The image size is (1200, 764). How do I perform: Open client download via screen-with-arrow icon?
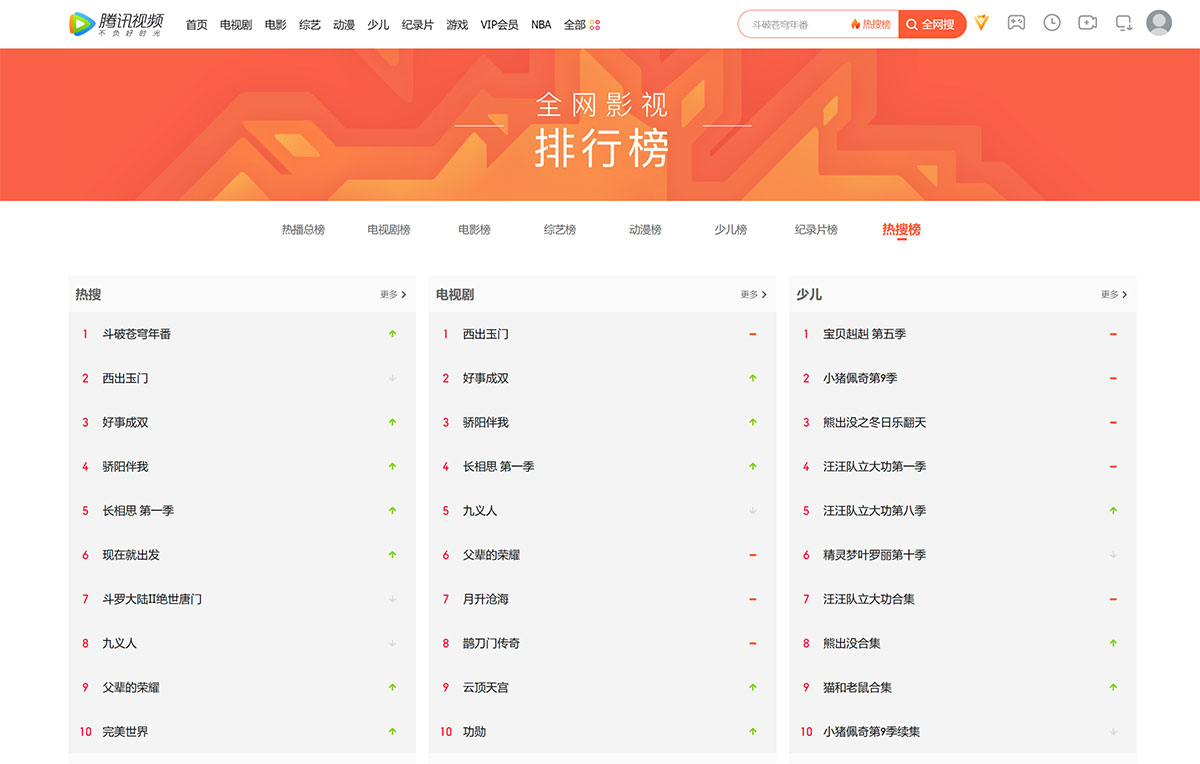[x=1122, y=22]
